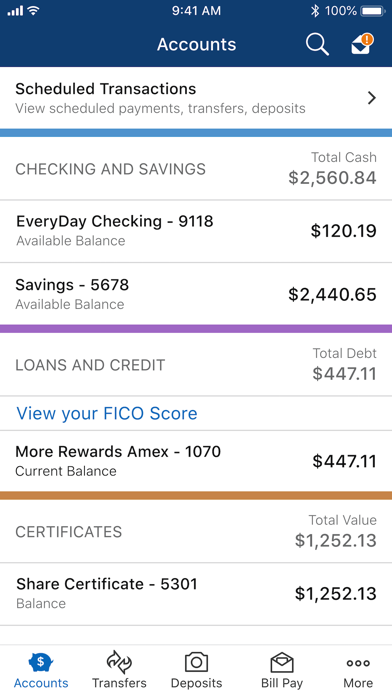Expand Scheduled Transactions with the chevron arrow
Image resolution: width=392 pixels, height=696 pixels.
(x=372, y=98)
